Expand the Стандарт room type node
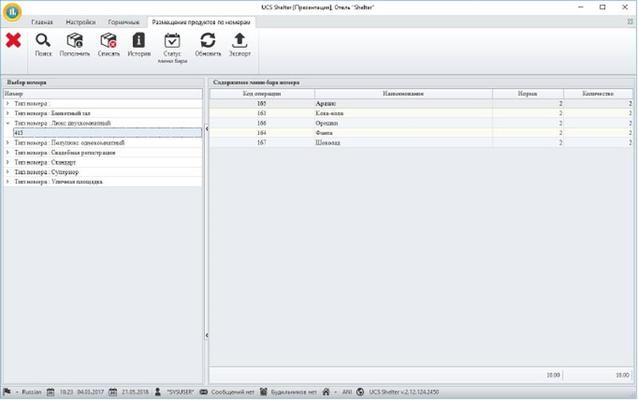638x400 pixels. (8, 162)
